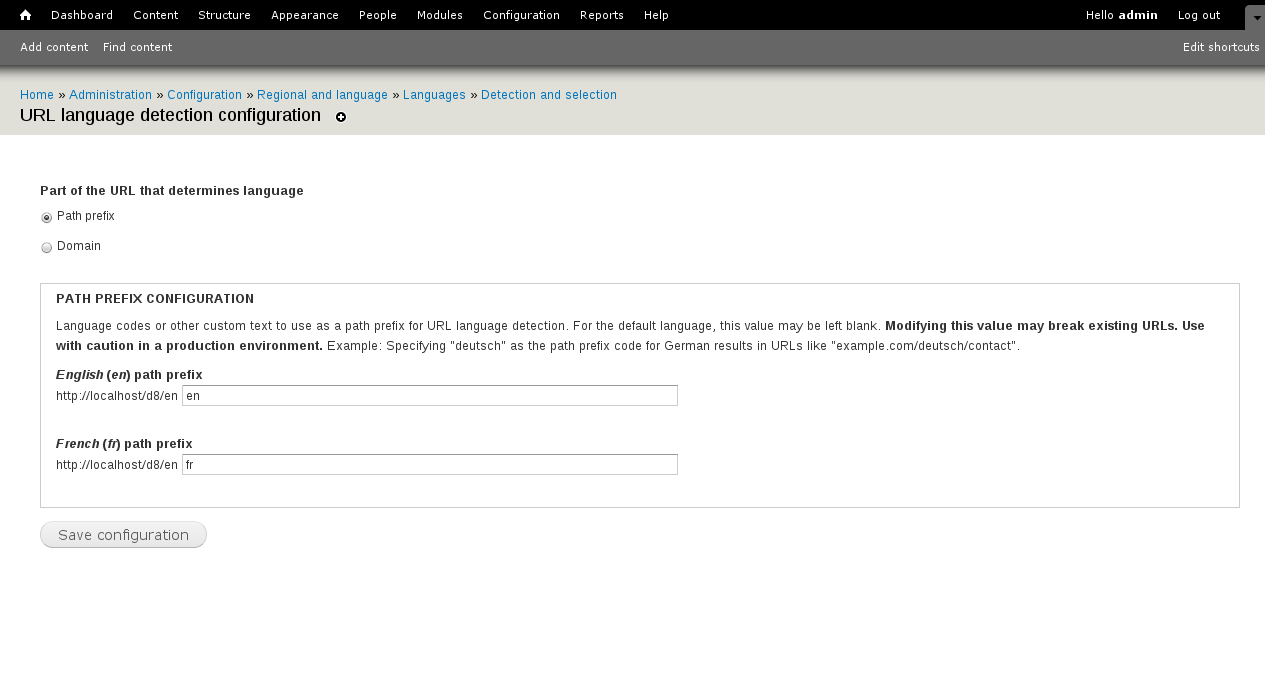The height and width of the screenshot is (696, 1265).
Task: Open the Find content shortcut
Action: (x=137, y=47)
